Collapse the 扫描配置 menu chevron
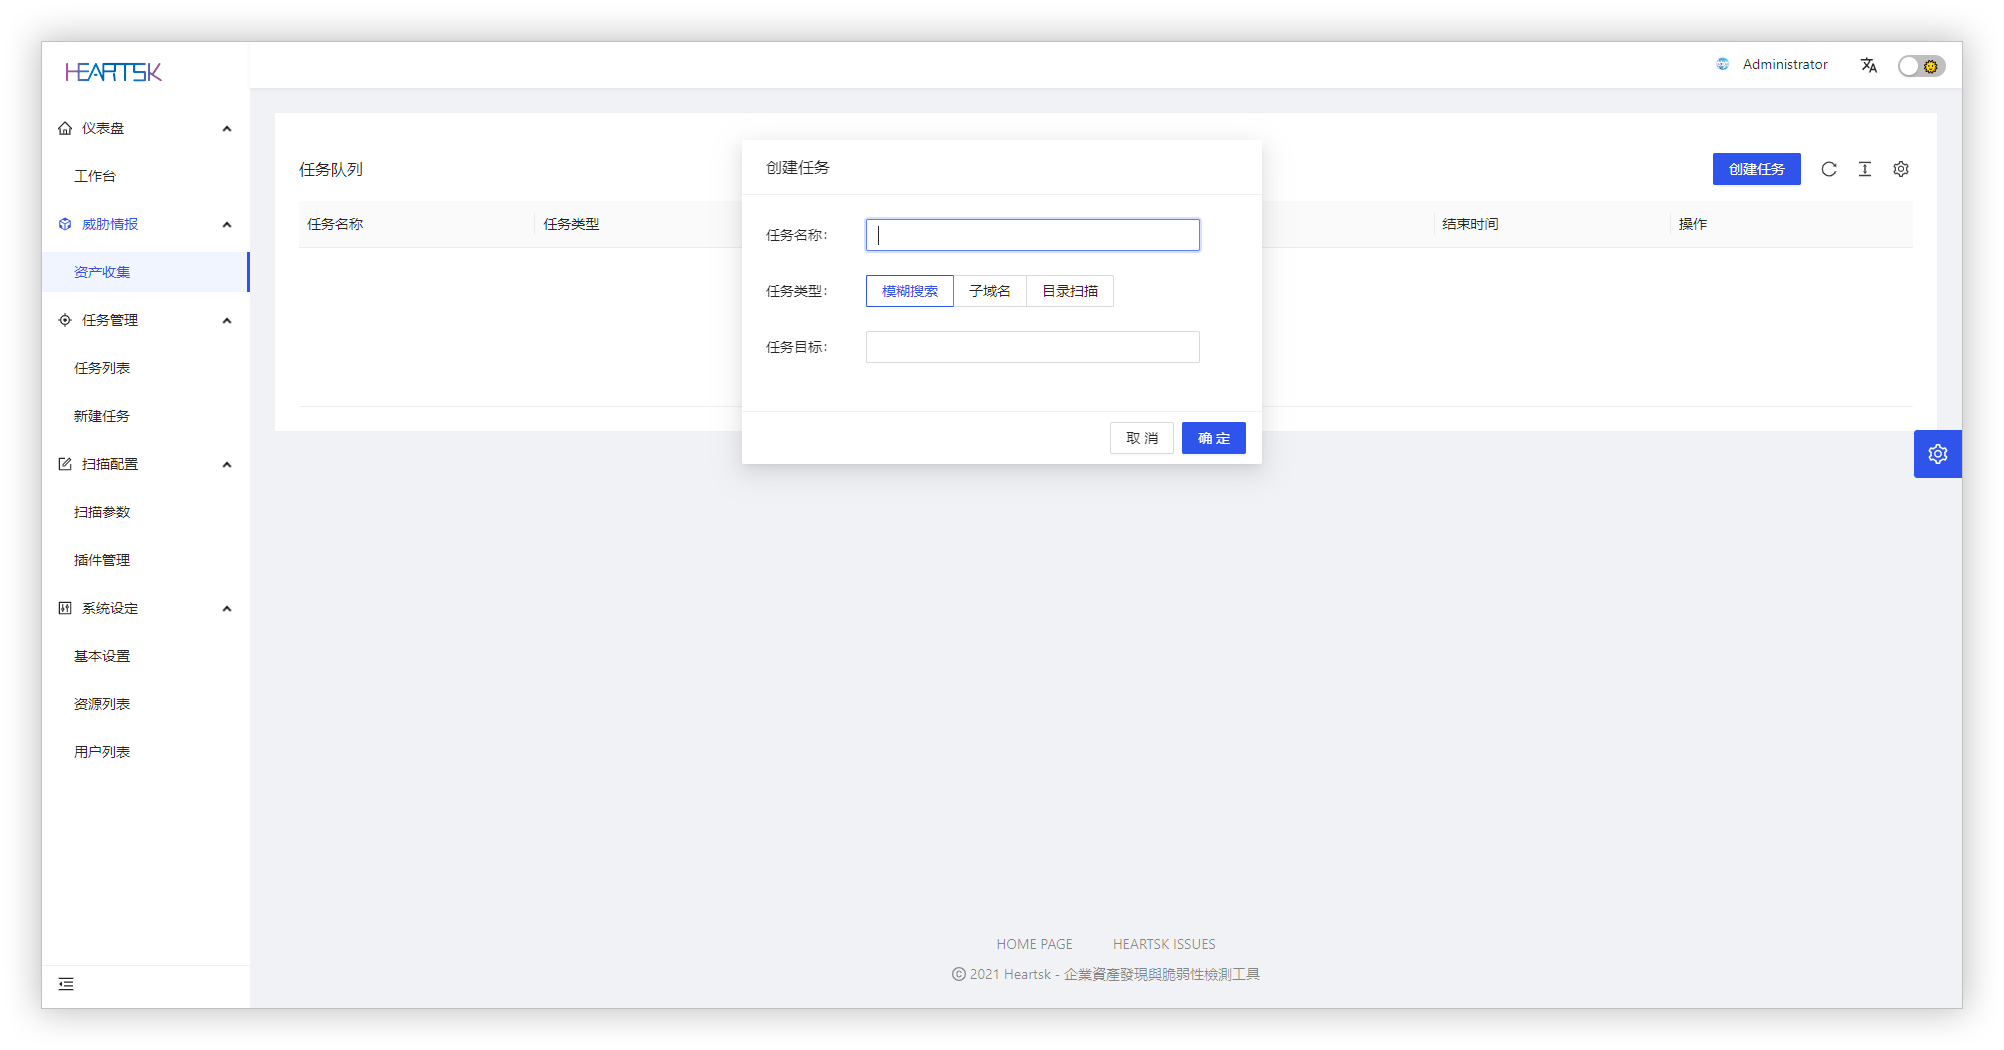The width and height of the screenshot is (2004, 1050). pyautogui.click(x=227, y=465)
